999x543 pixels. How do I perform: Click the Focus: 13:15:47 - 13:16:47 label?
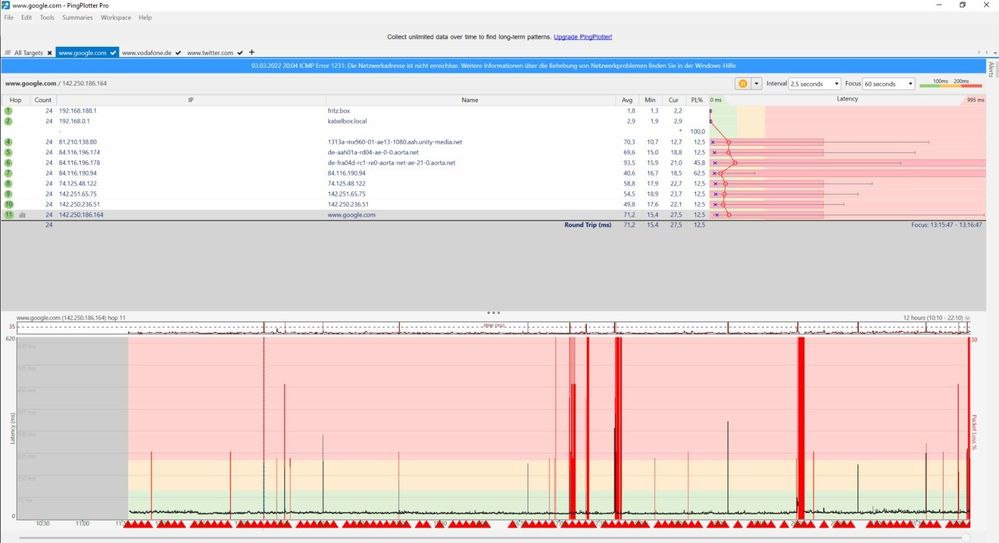(x=946, y=225)
